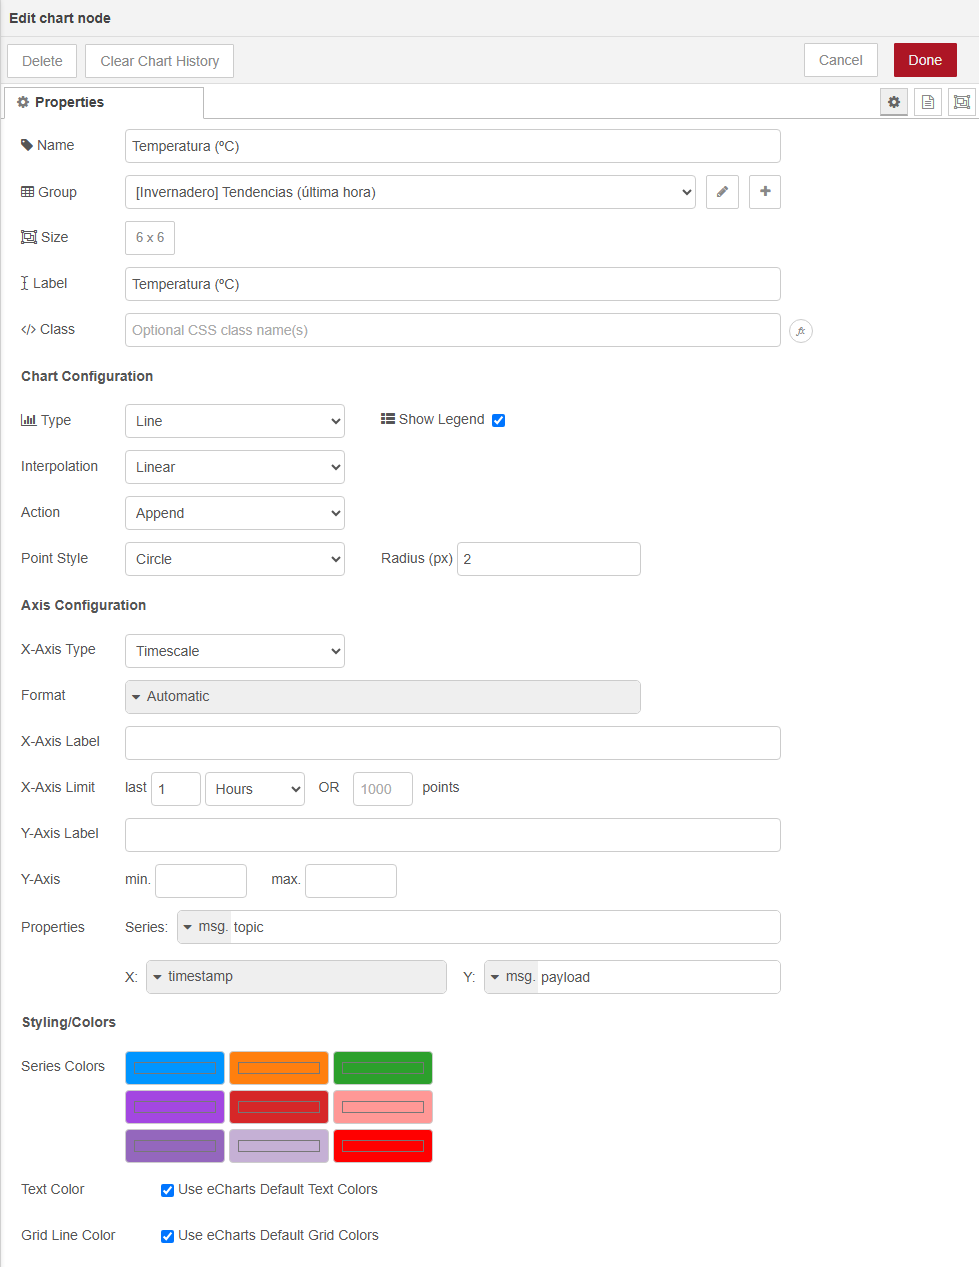Click the Y-Axis min field
The image size is (979, 1267).
click(201, 881)
